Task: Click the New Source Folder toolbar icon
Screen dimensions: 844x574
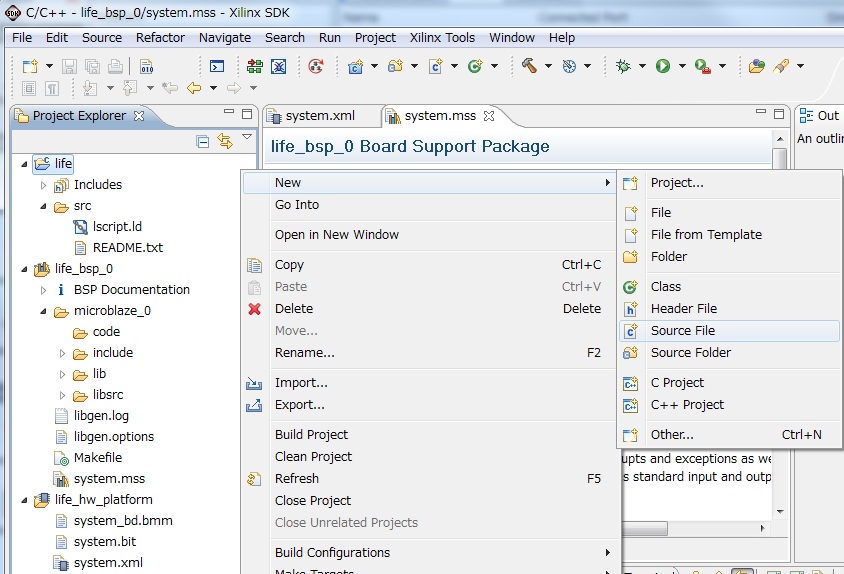Action: pos(396,66)
